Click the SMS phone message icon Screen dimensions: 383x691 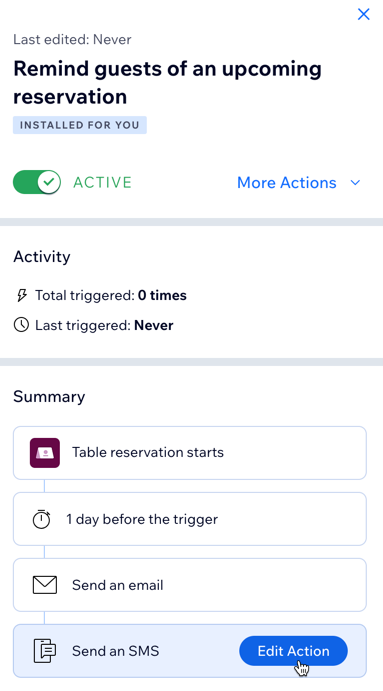pos(45,651)
